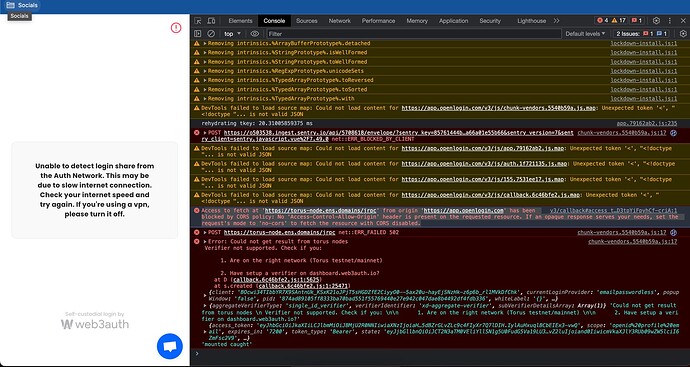Screen dimensions: 690x367
Task: Open the 'top' JavaScript context dropdown
Action: pyautogui.click(x=232, y=33)
